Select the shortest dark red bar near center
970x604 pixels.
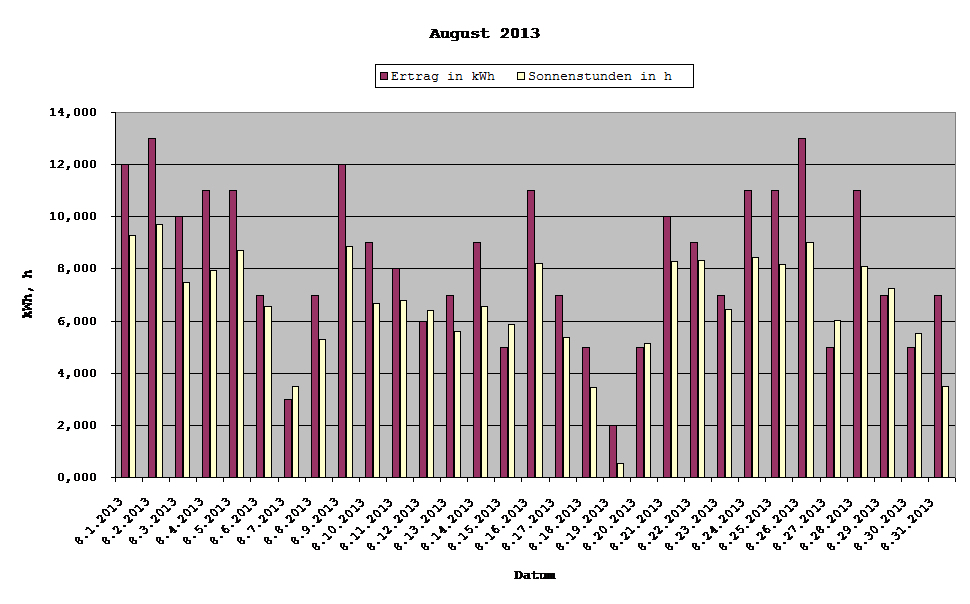pos(614,455)
